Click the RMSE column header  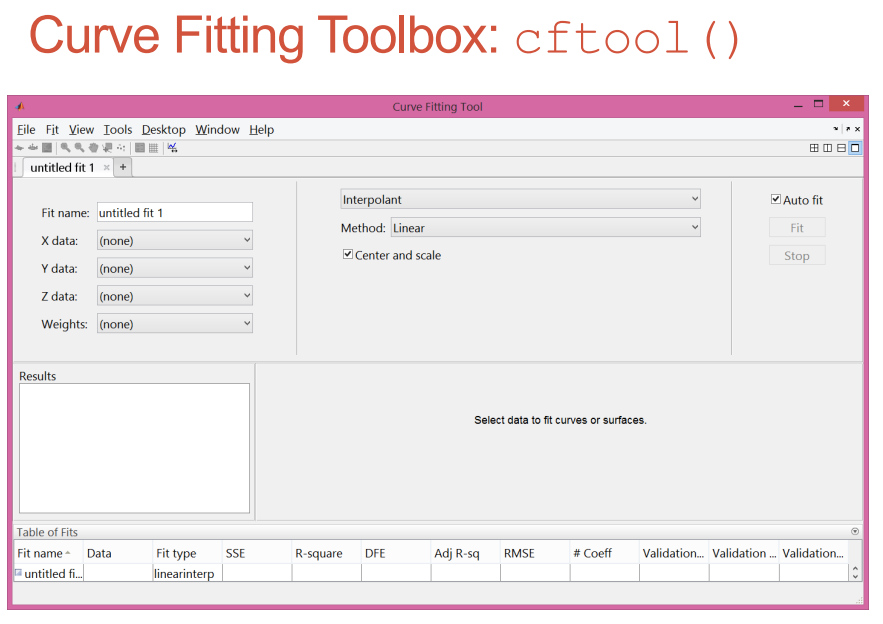[x=535, y=553]
